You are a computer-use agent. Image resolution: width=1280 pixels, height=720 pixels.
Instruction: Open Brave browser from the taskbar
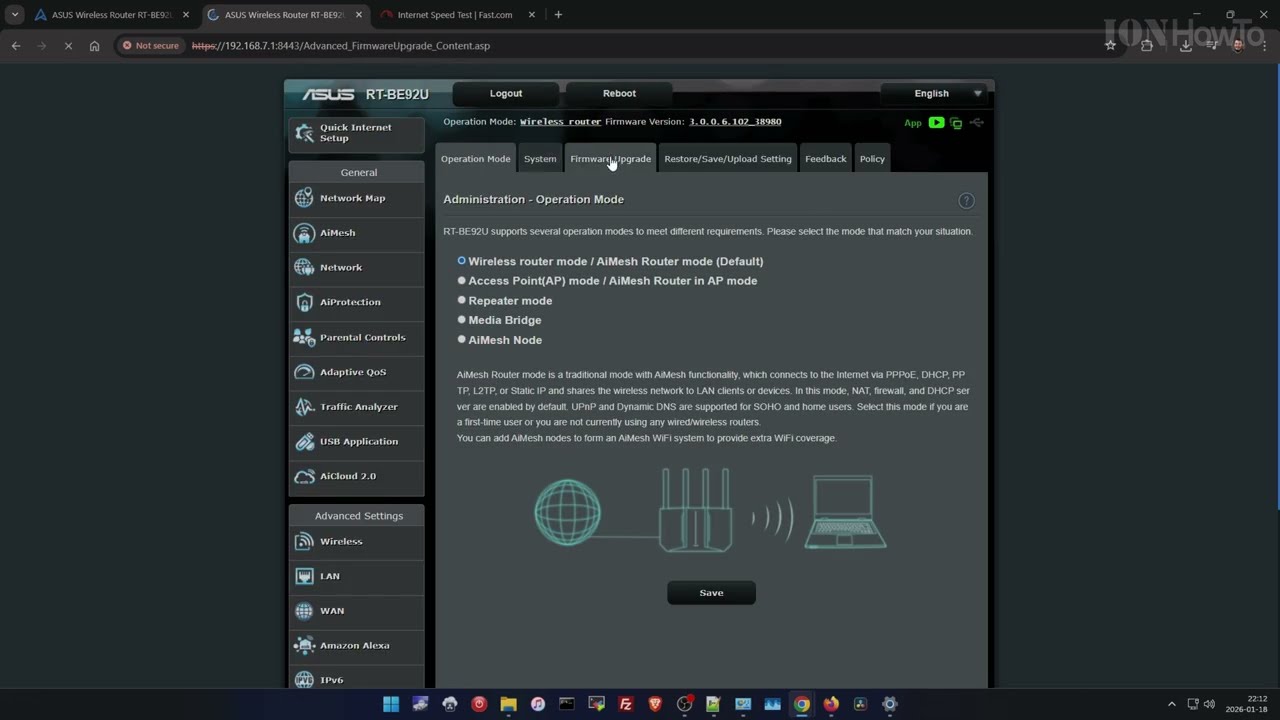655,704
